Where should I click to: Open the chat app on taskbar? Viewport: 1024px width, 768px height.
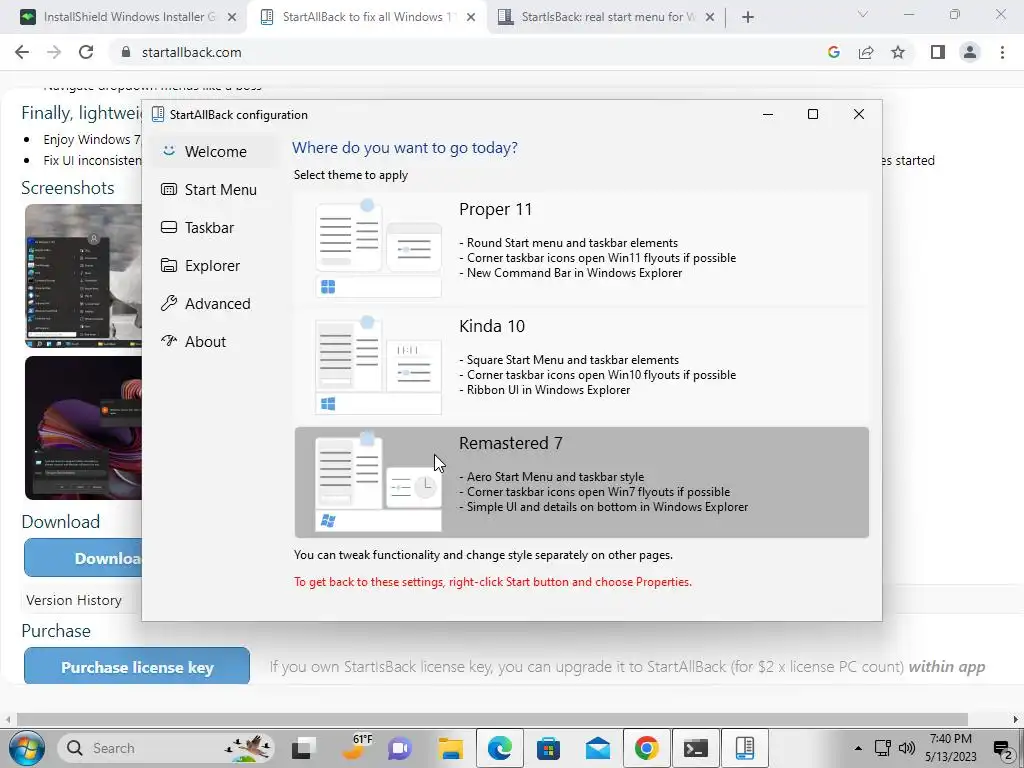[400, 748]
